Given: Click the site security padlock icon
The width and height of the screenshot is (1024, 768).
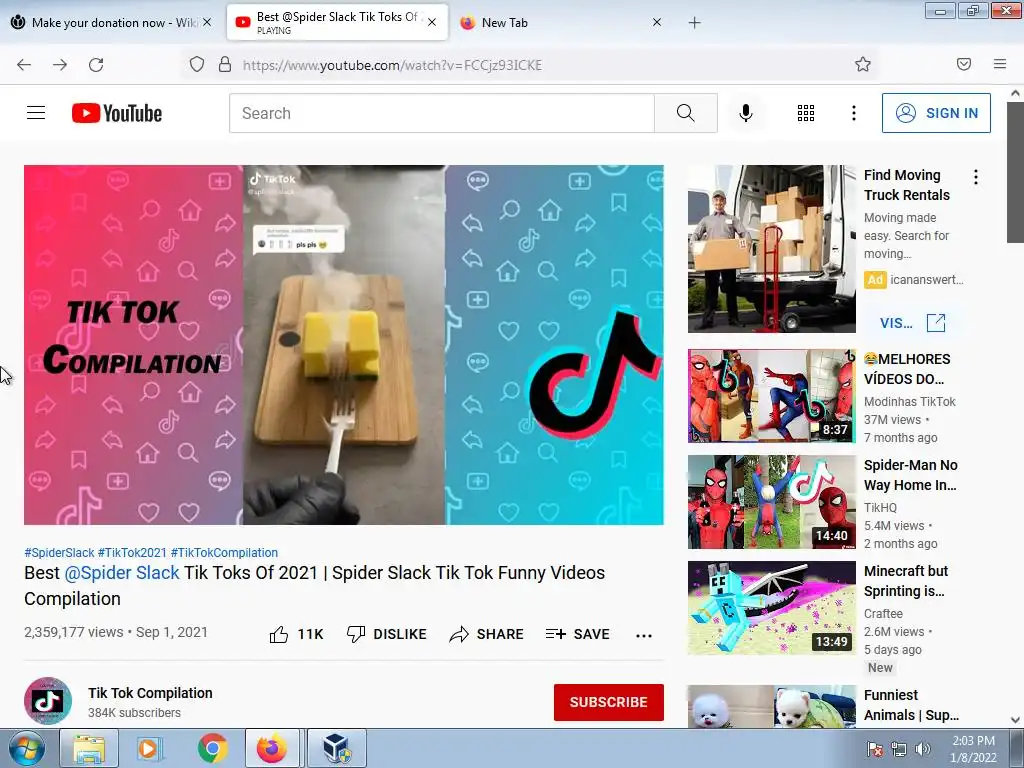Looking at the screenshot, I should [225, 64].
